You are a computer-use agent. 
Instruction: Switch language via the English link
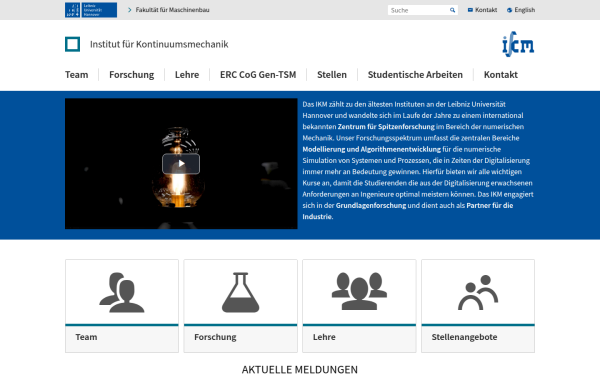525,10
